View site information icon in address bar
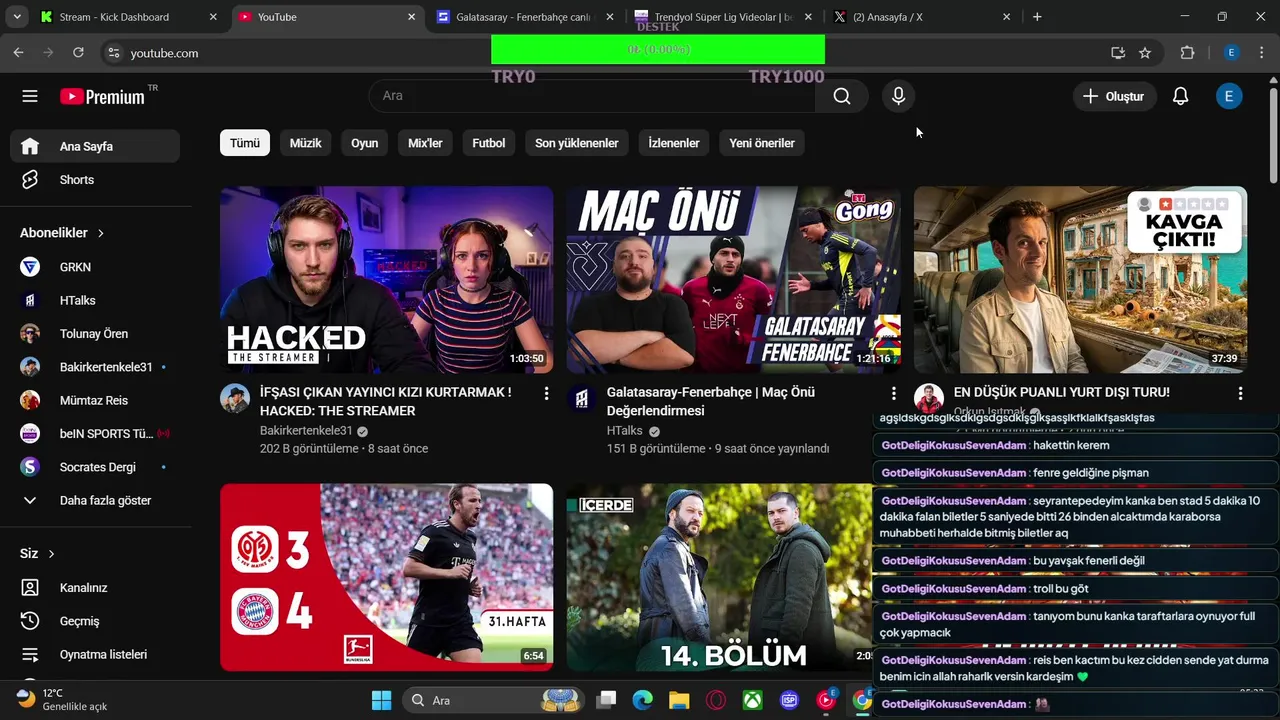 [x=113, y=53]
